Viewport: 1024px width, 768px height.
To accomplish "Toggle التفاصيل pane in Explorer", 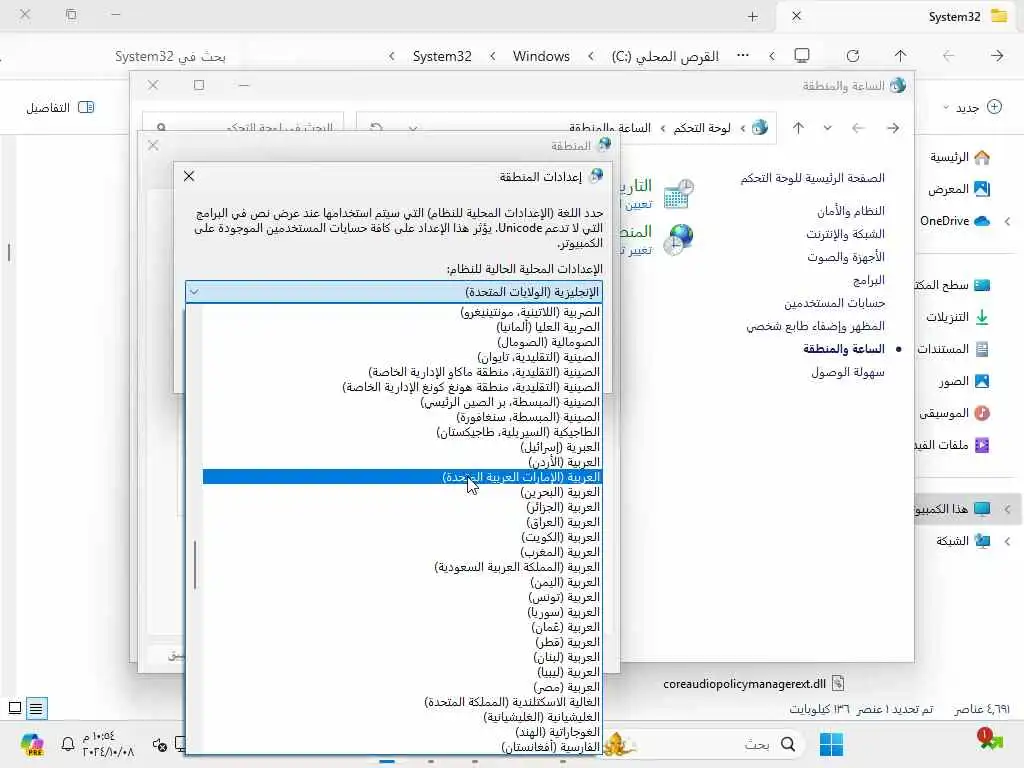I will coord(60,108).
